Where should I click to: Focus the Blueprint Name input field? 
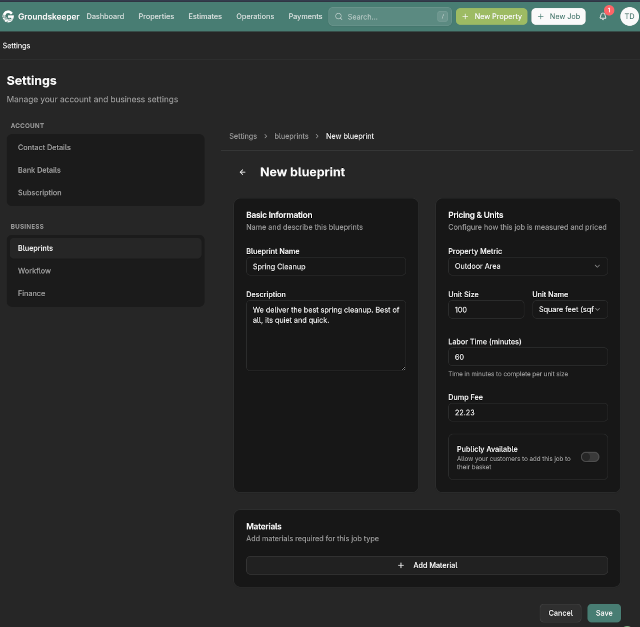click(325, 267)
